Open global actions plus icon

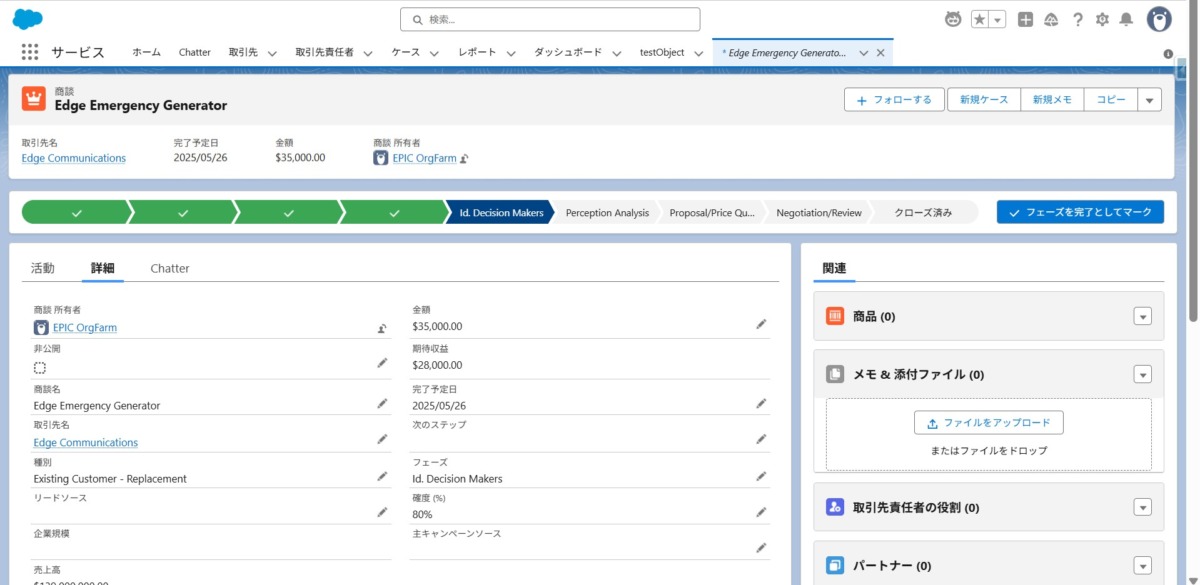(1025, 19)
